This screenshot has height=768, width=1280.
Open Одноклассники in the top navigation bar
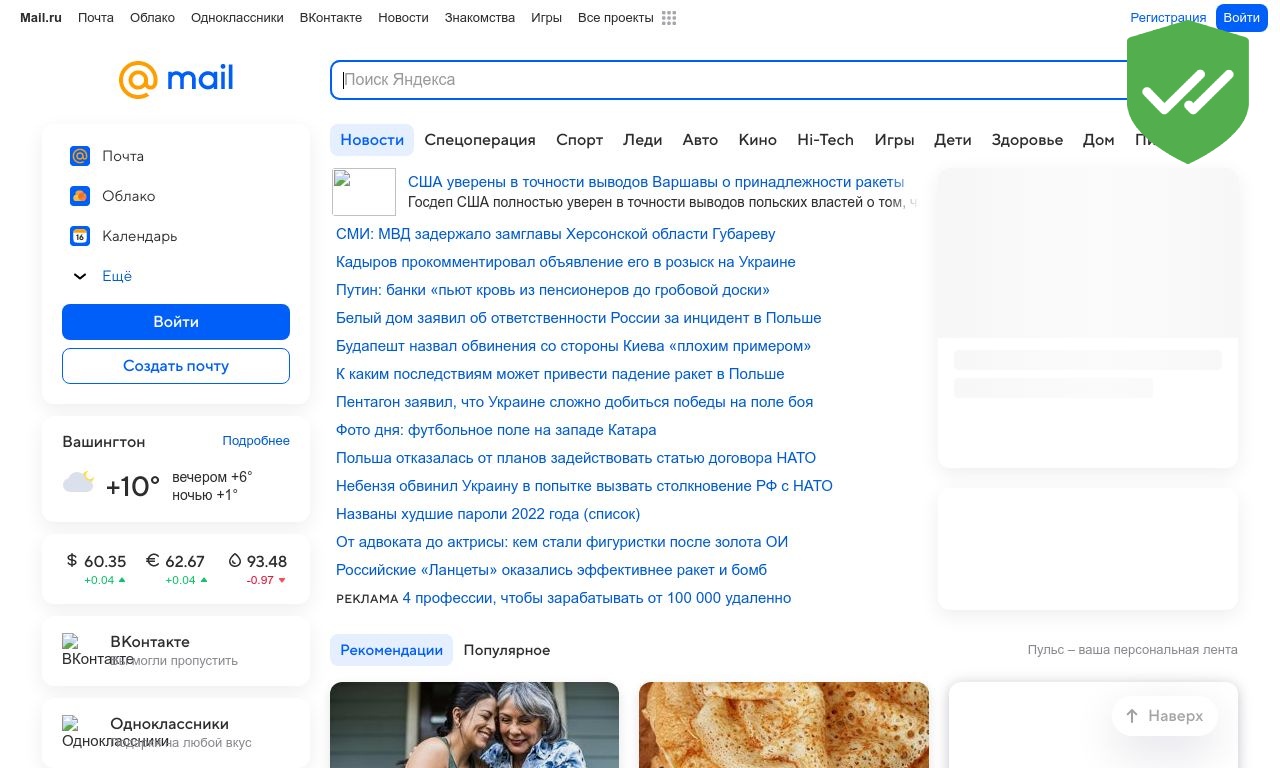[237, 18]
